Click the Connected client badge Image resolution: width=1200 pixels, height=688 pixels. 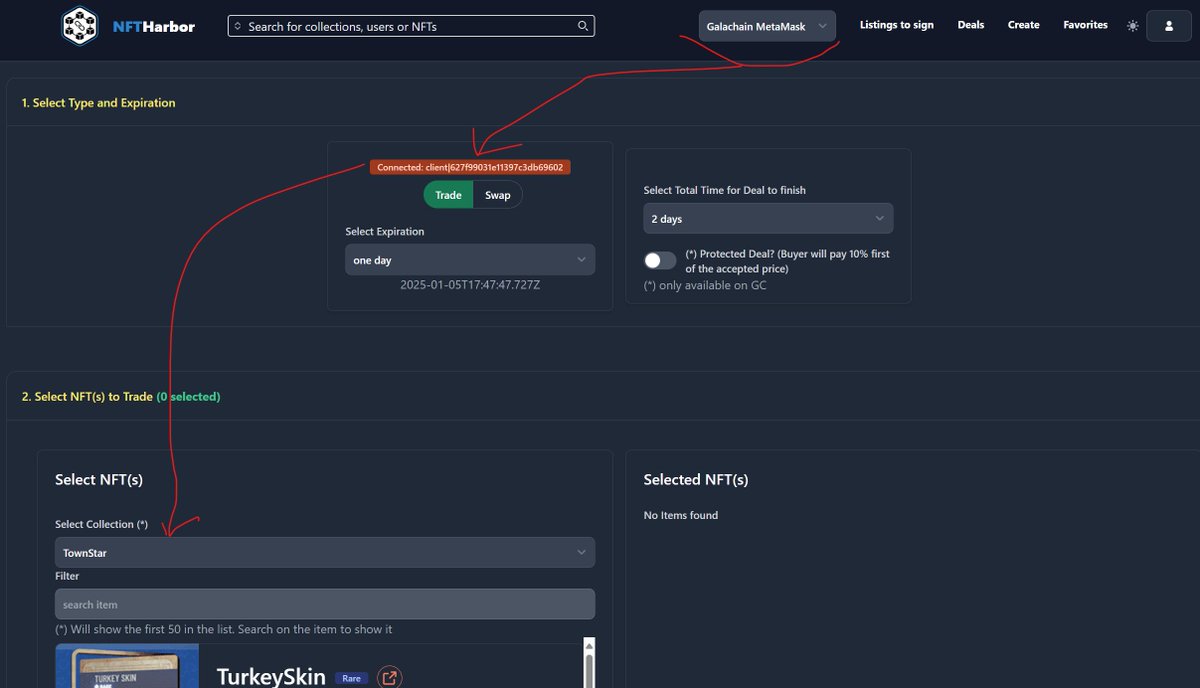pos(470,166)
